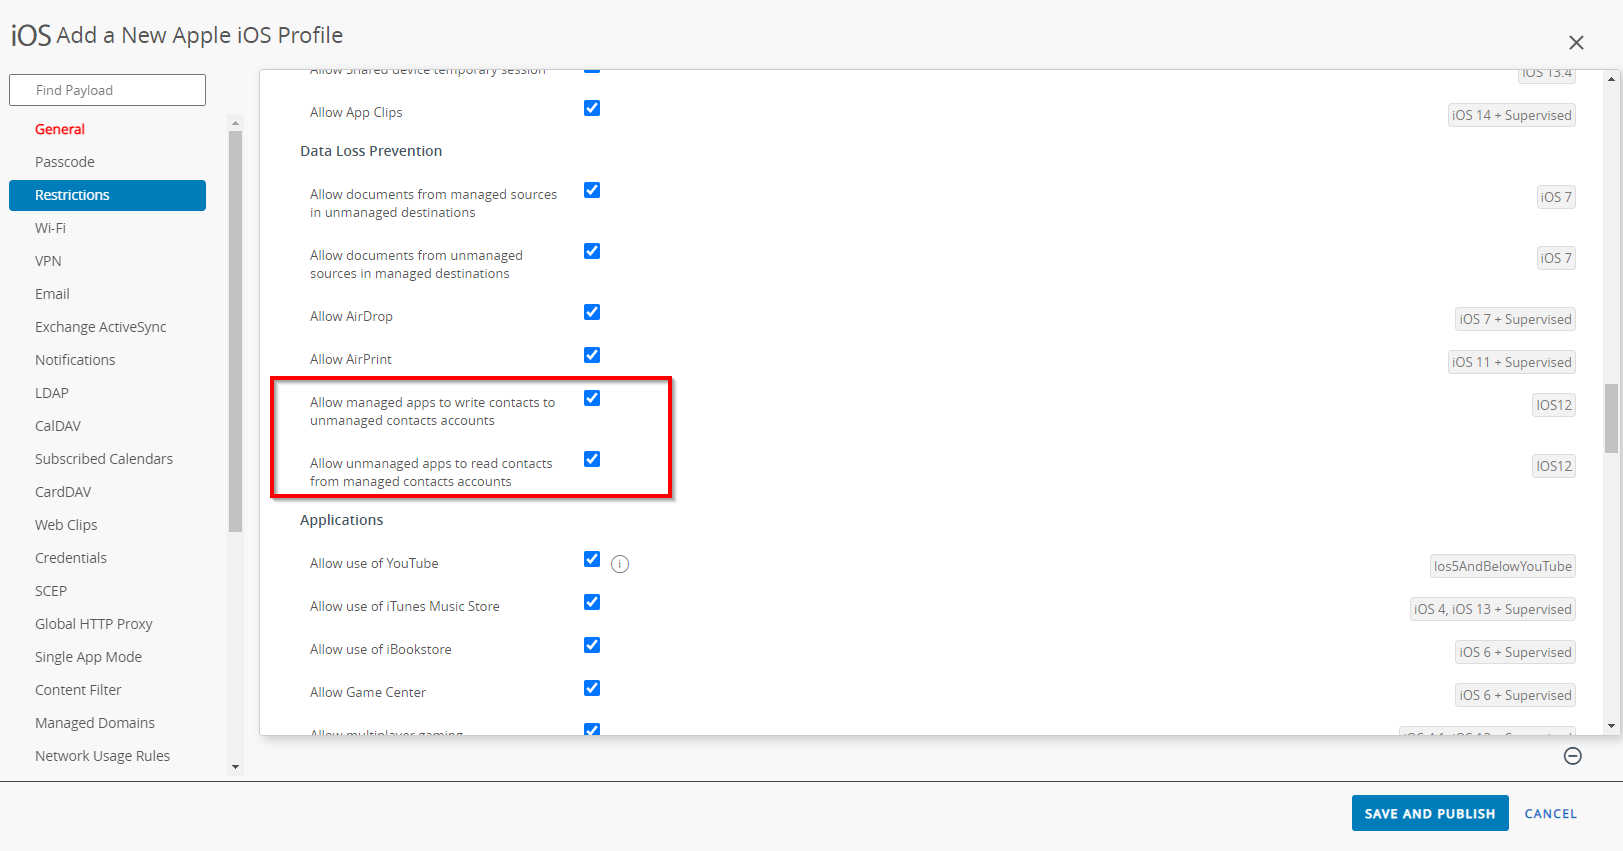
Task: Select the Wi-Fi payload
Action: pos(50,228)
